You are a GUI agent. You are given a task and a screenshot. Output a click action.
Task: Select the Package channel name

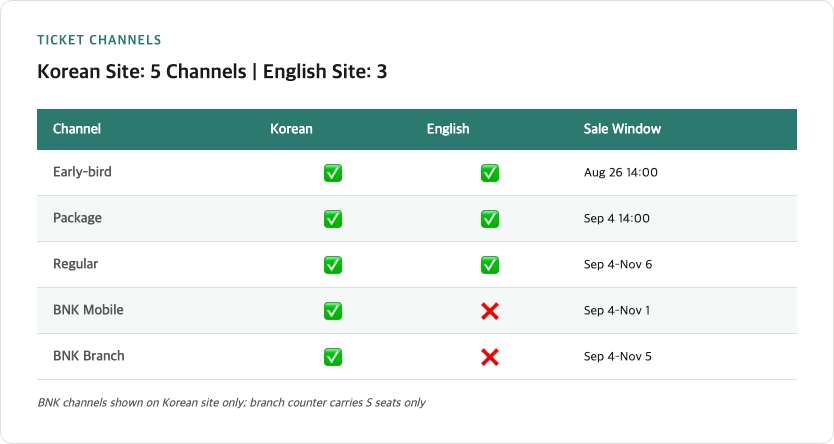(77, 218)
